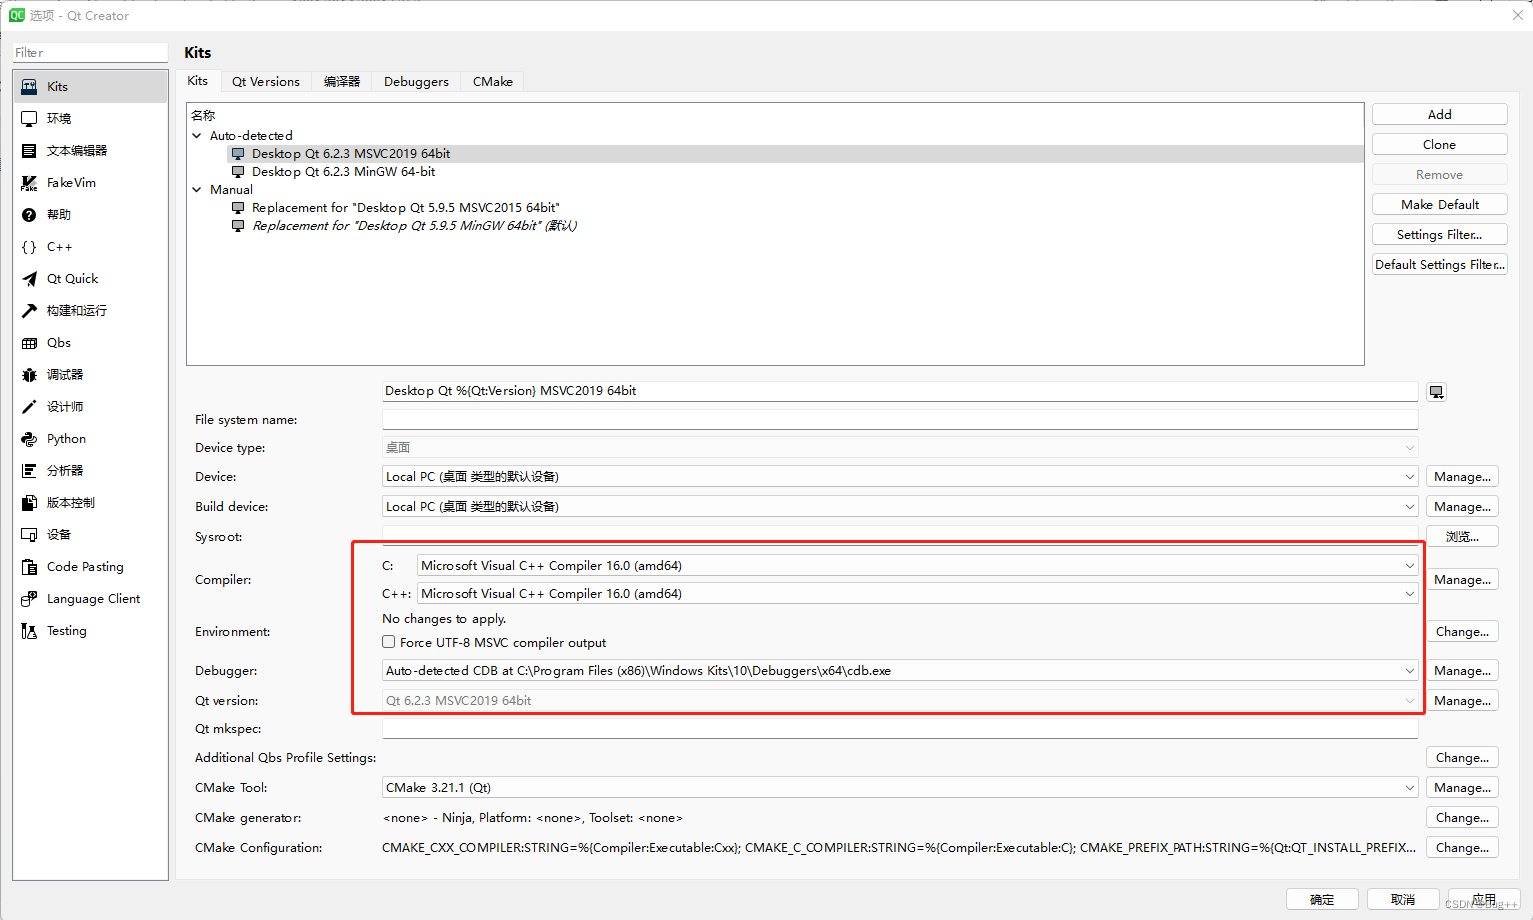Click the File system name field
The height and width of the screenshot is (920, 1533).
900,419
